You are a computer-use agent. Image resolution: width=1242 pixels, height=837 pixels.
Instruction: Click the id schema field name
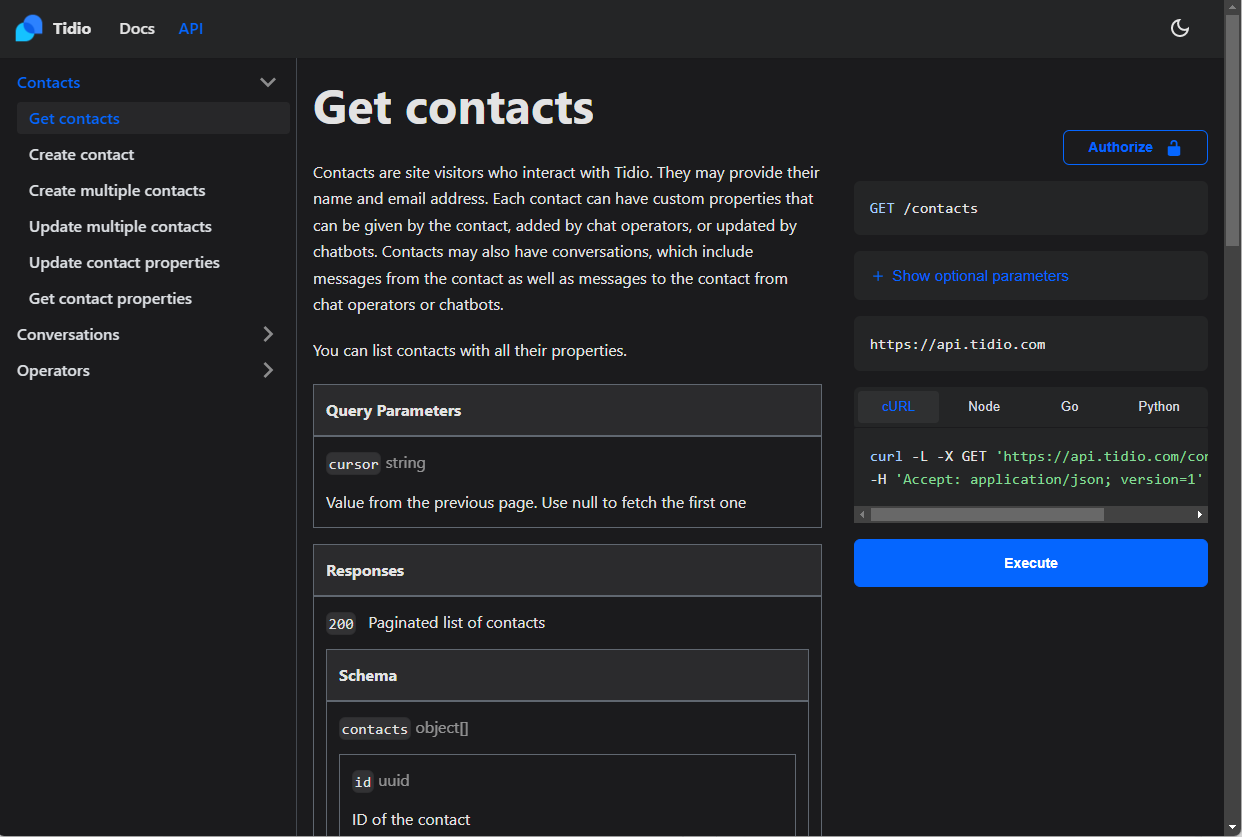pos(363,782)
